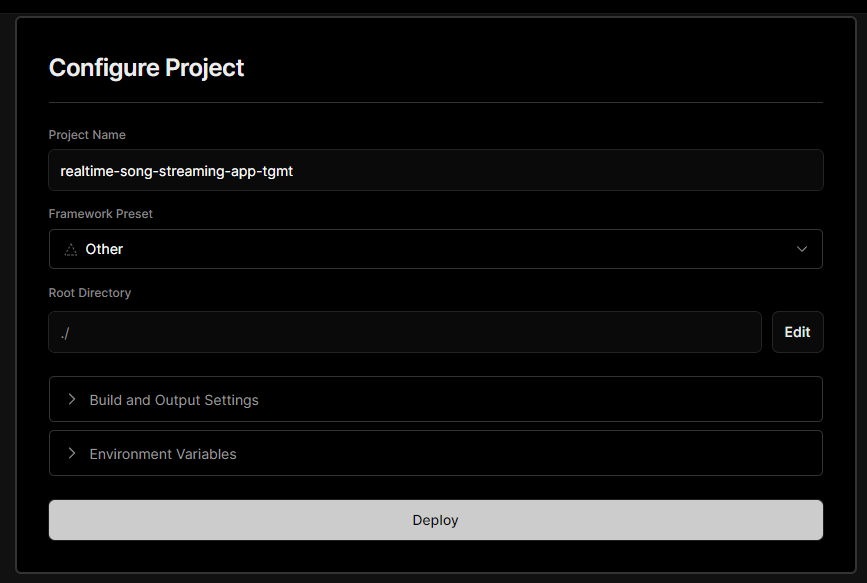The image size is (867, 583).
Task: Click chevron icon beside Environment Variables
Action: pos(72,454)
